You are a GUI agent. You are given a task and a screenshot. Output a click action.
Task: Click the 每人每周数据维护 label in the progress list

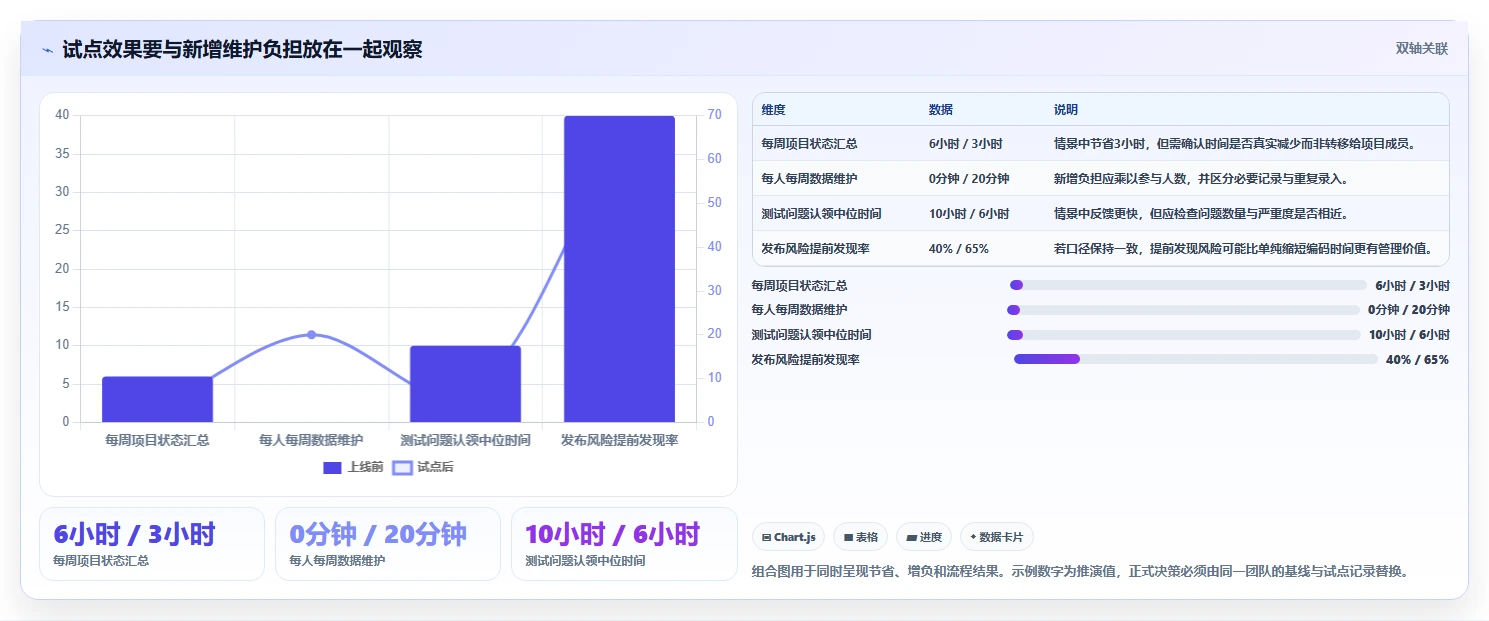(799, 310)
